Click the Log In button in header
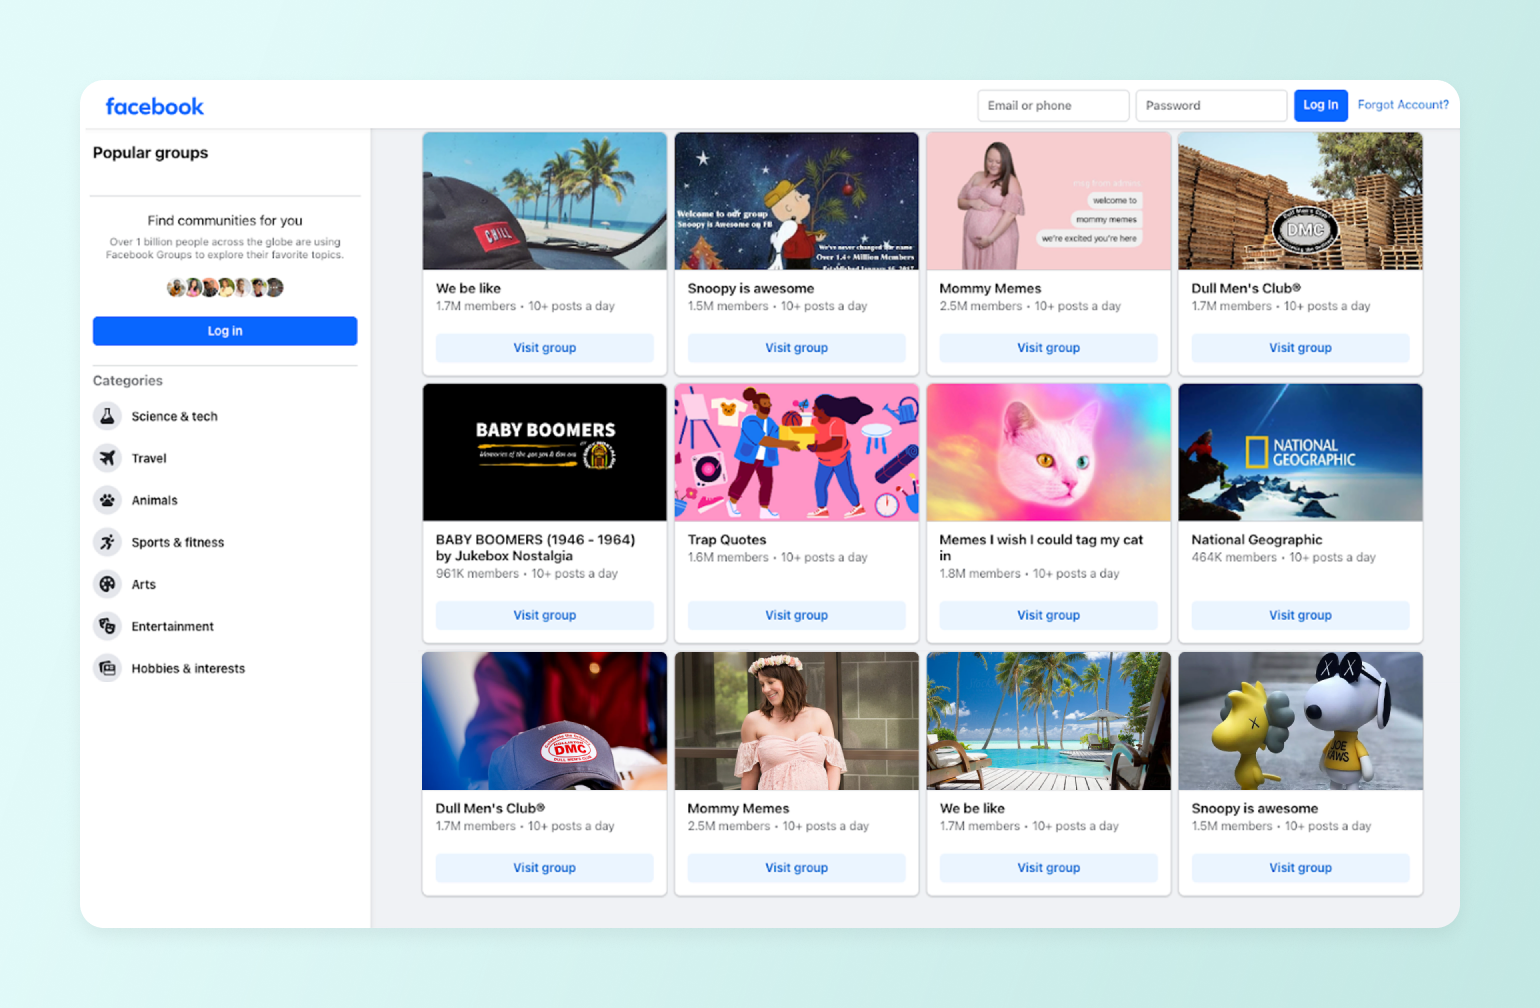This screenshot has width=1540, height=1008. coord(1320,105)
